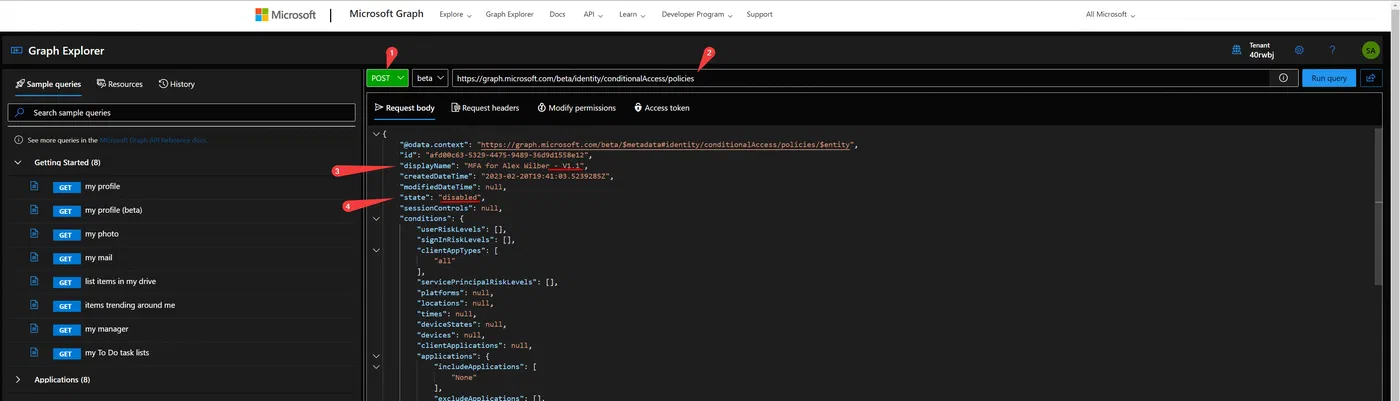Image resolution: width=1400 pixels, height=401 pixels.
Task: Click the tenant building icon
Action: (x=1237, y=49)
